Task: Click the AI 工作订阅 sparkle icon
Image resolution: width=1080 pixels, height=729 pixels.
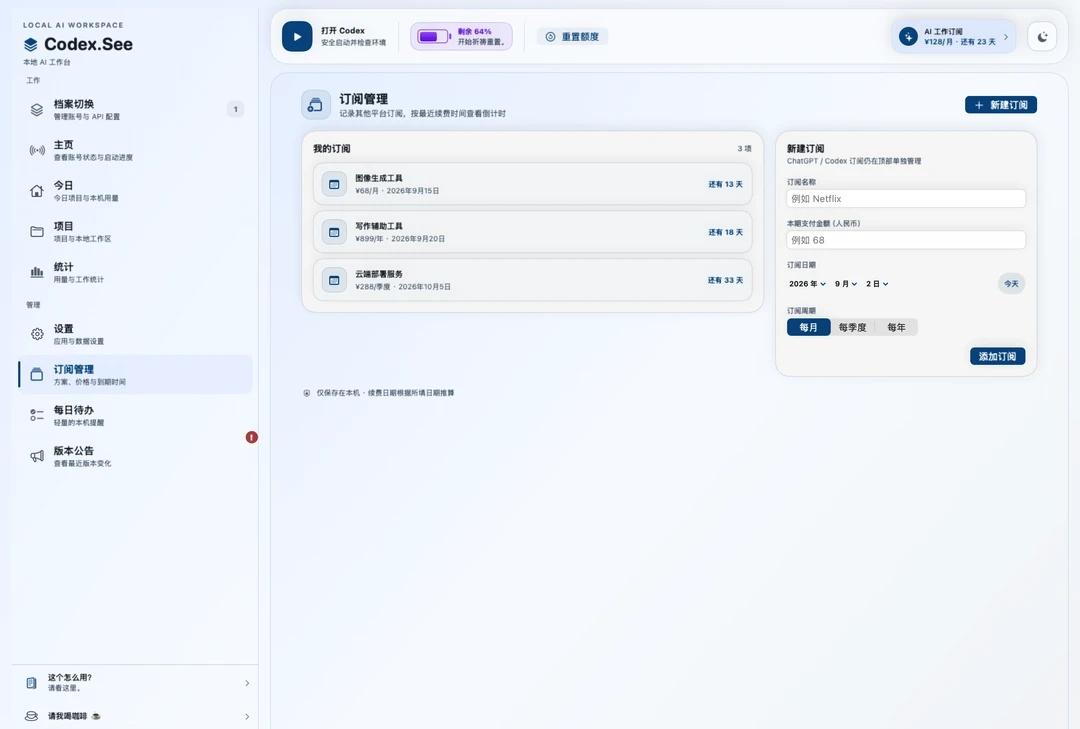Action: pos(908,37)
